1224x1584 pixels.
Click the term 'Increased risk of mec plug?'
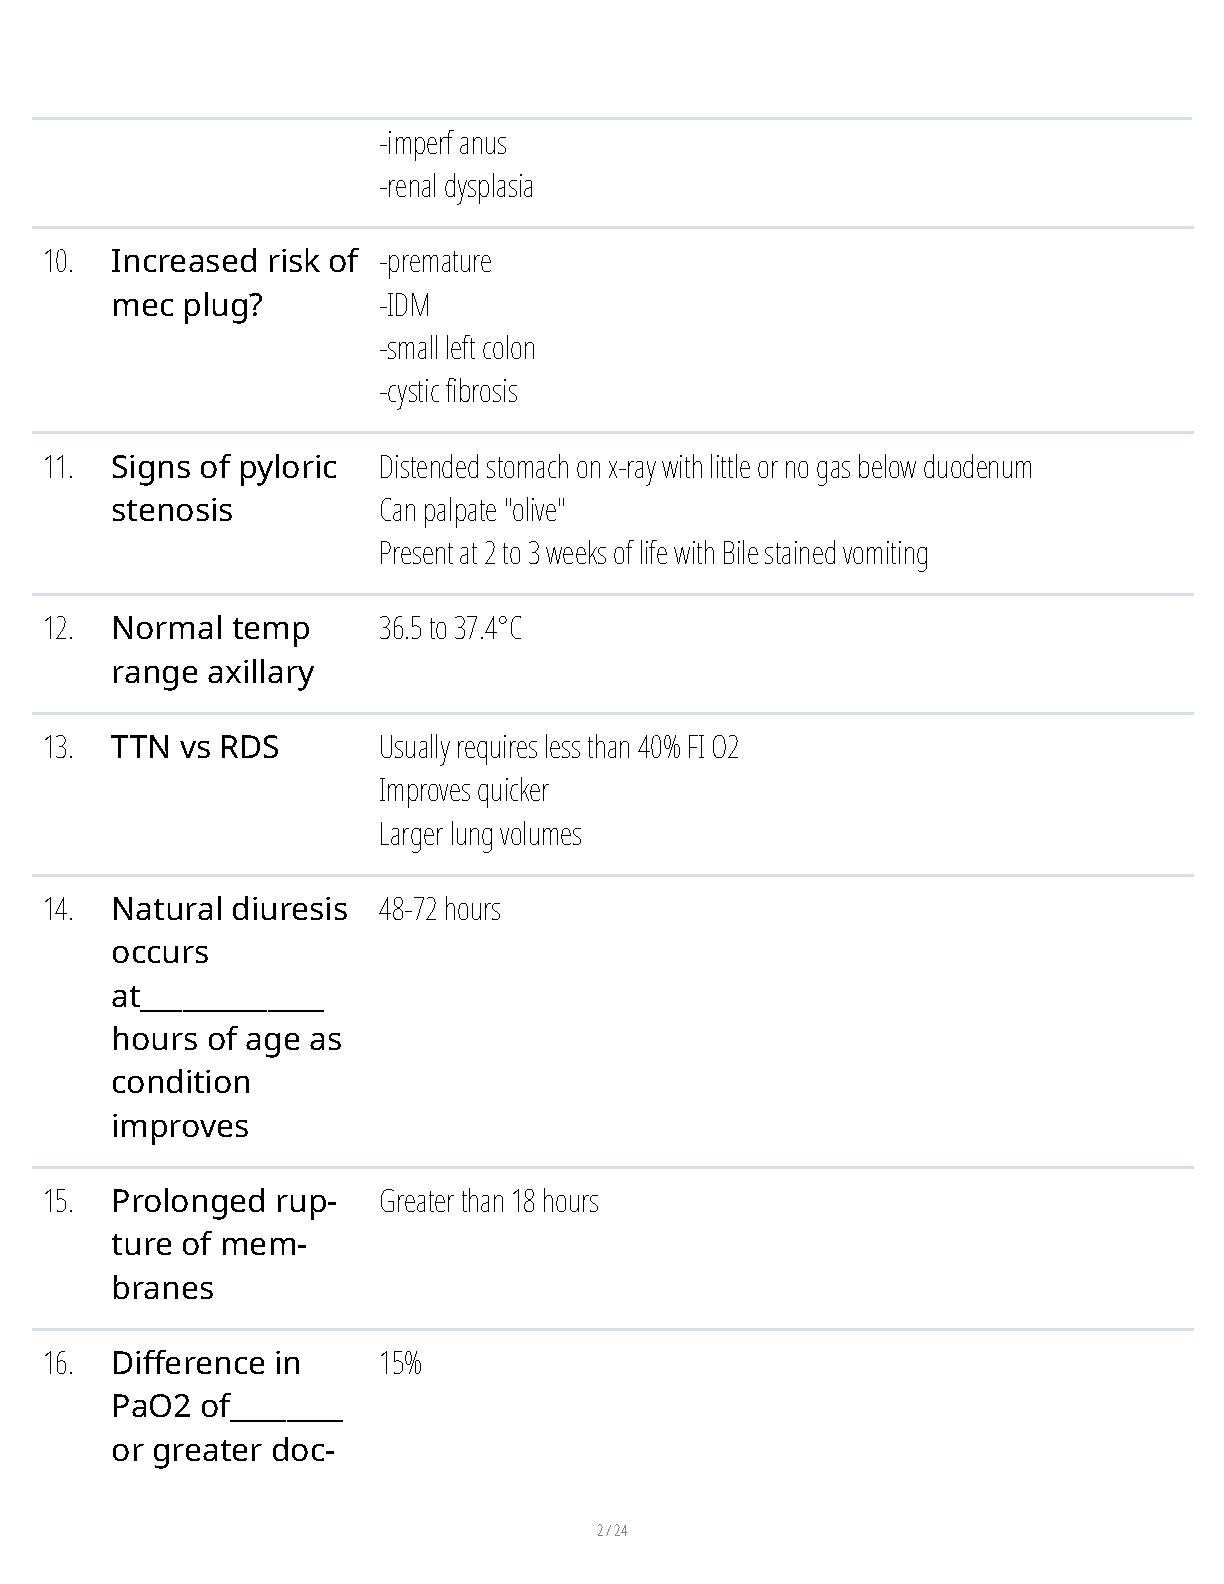tap(234, 283)
